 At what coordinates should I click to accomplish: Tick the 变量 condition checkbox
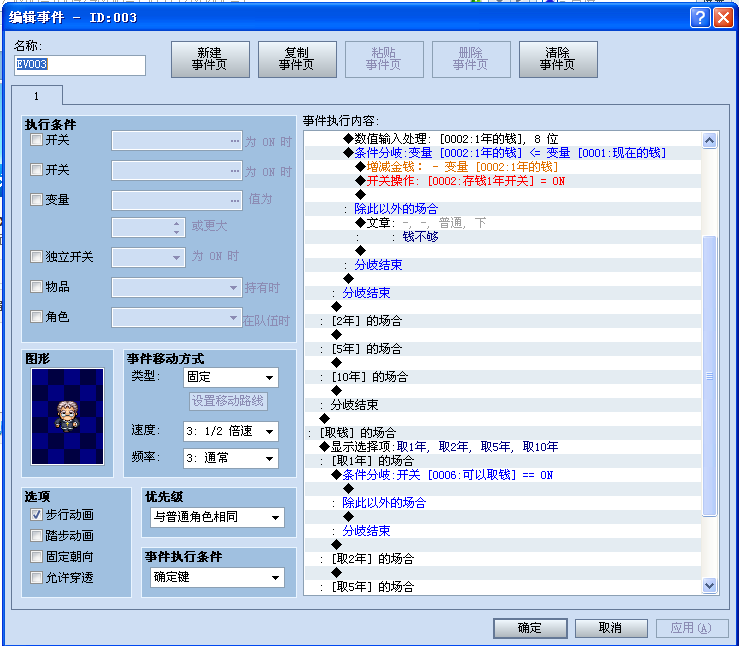coord(36,200)
